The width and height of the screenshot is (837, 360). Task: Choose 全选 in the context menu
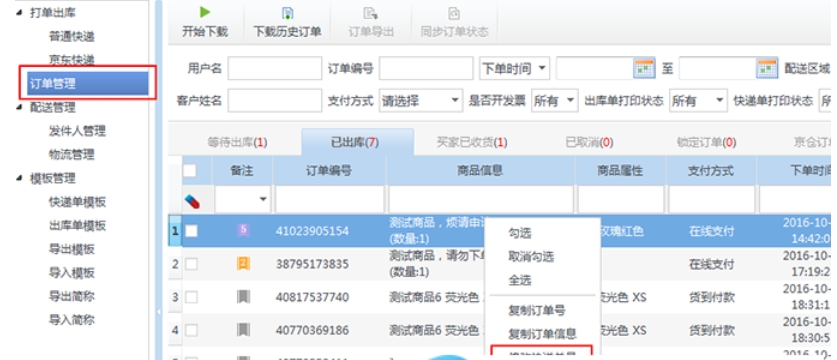tap(519, 280)
